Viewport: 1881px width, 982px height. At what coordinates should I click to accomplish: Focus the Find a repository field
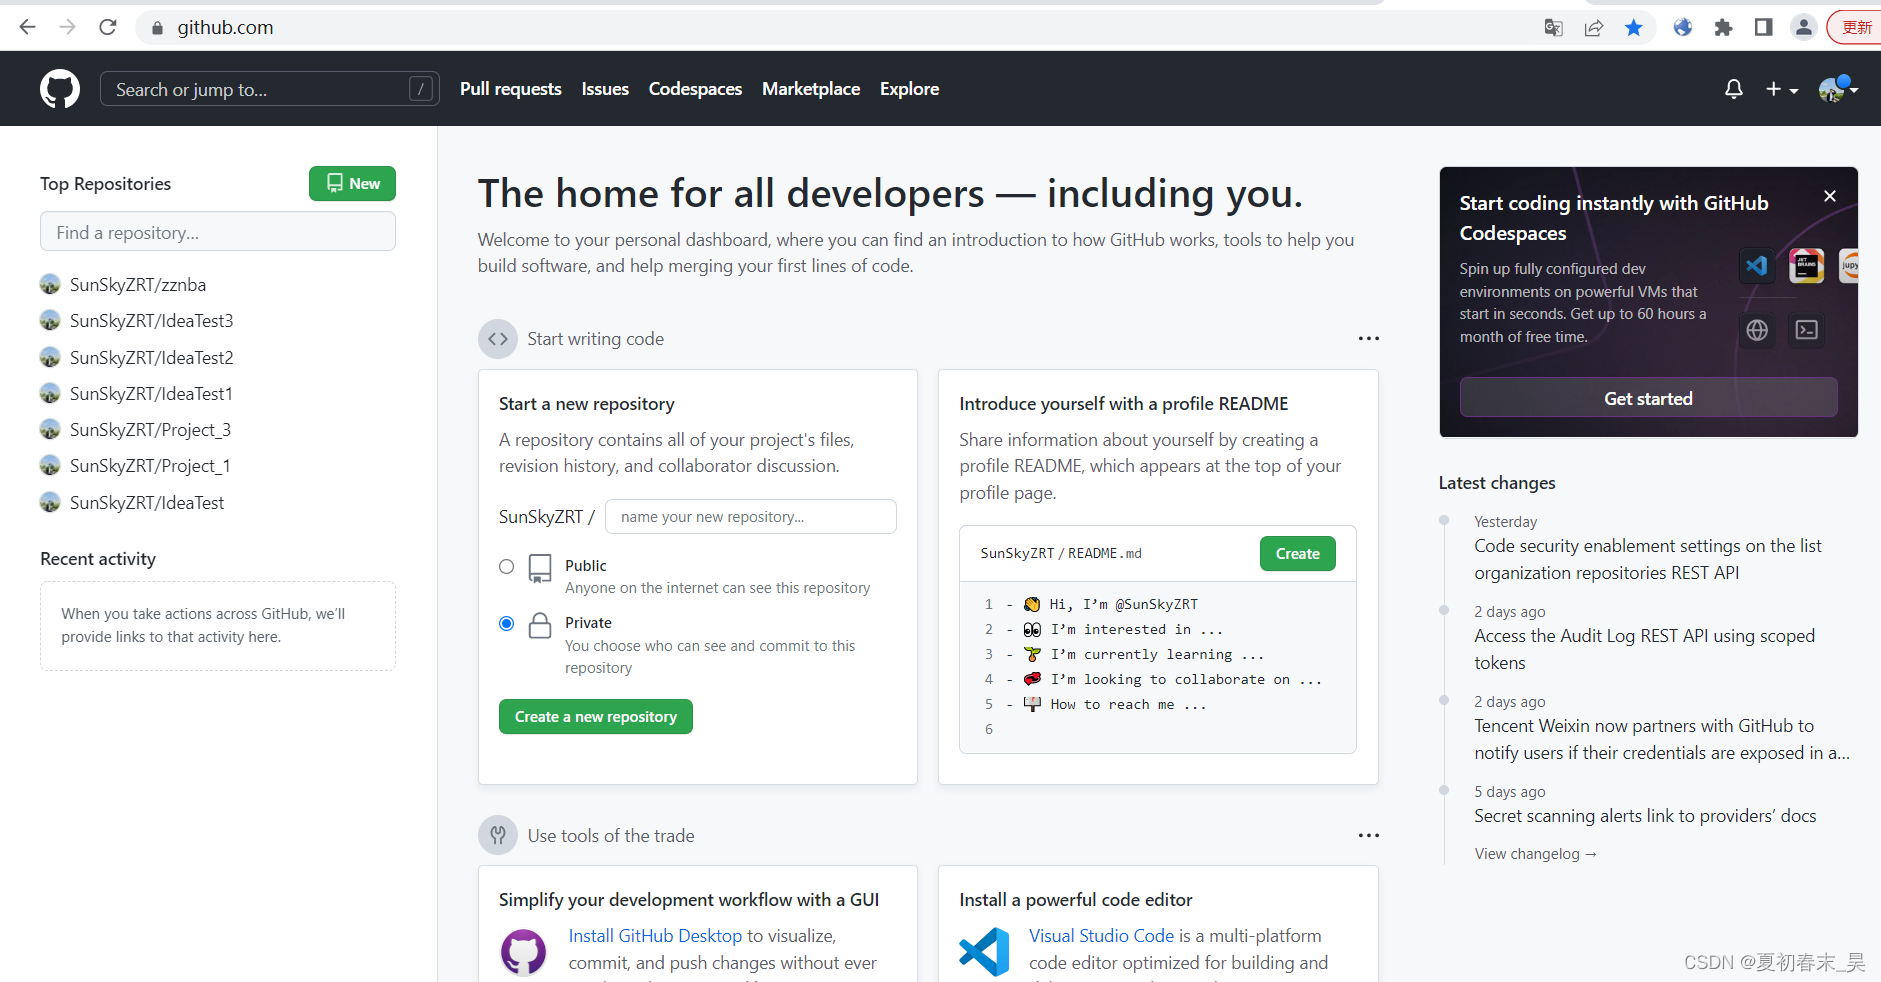point(218,232)
